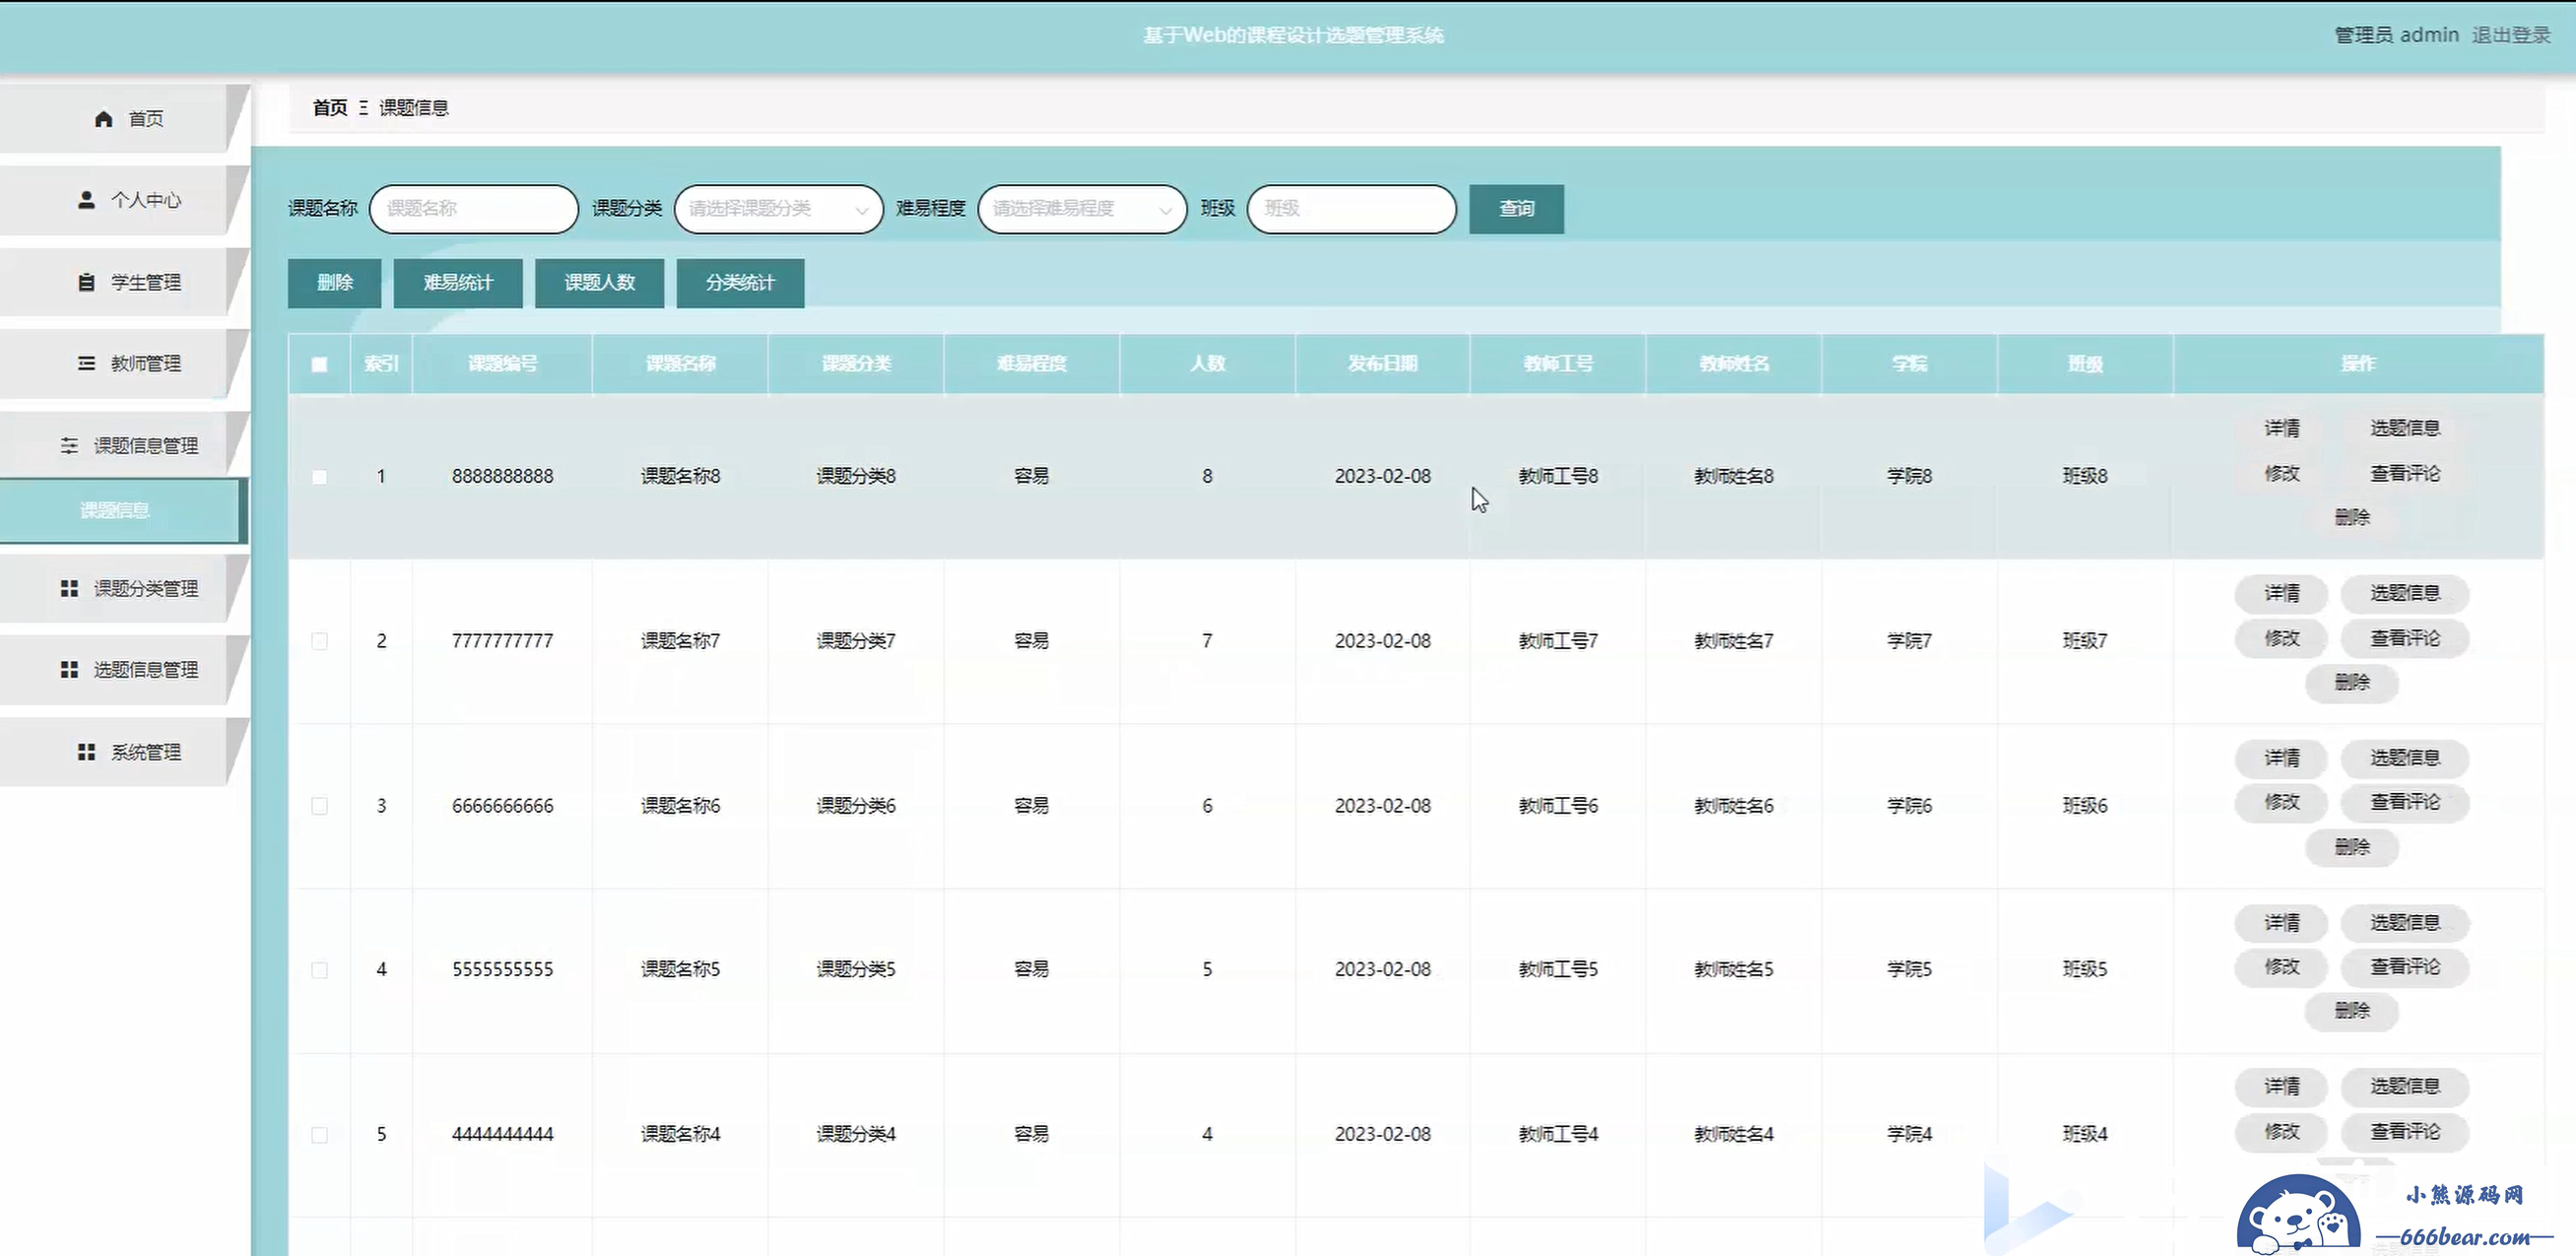Open the 课题分类 dropdown filter

pos(778,209)
